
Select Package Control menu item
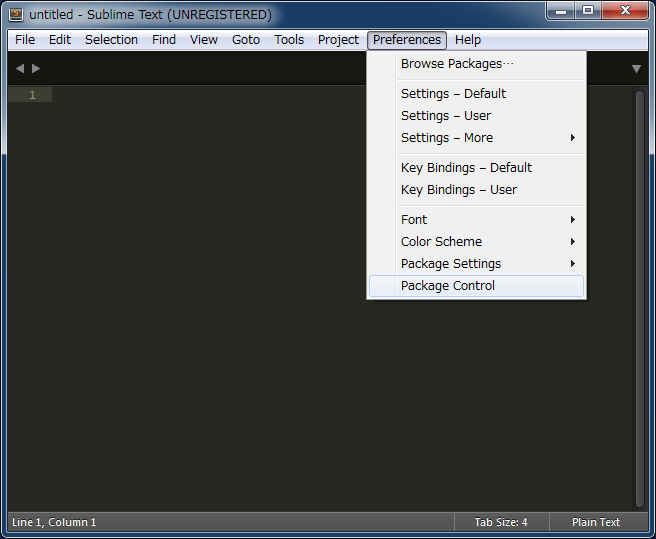476,286
